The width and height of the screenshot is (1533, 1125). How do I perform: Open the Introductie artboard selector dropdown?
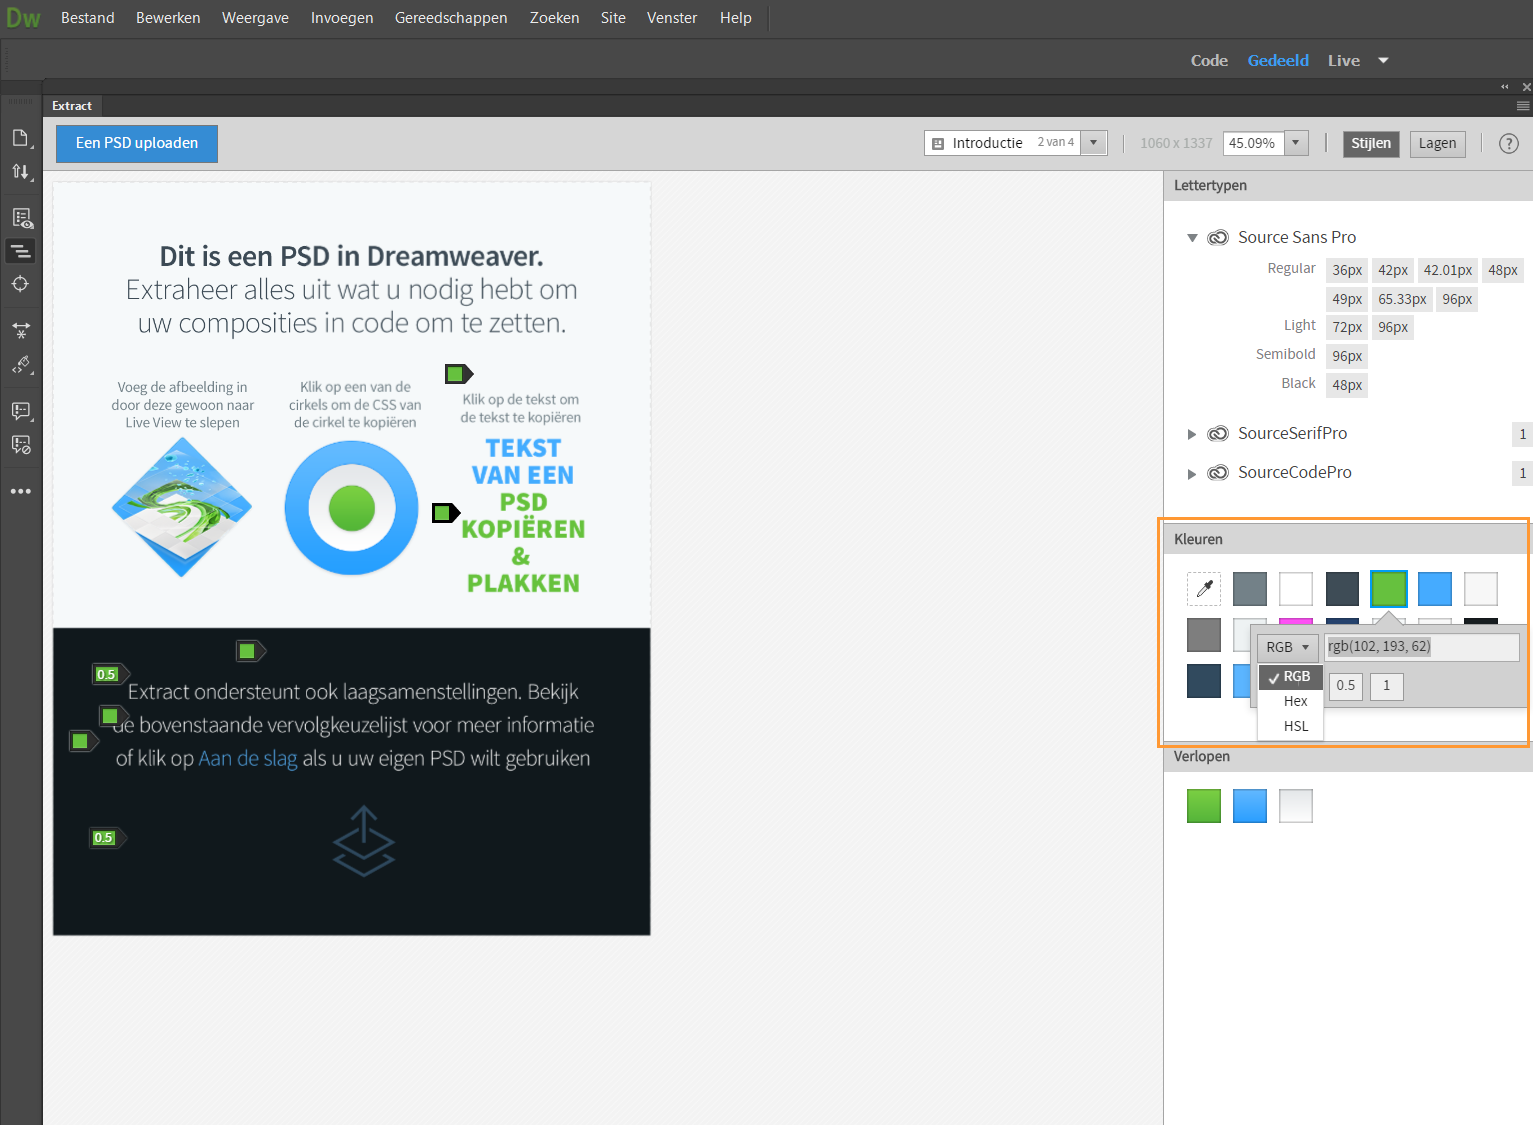coord(1093,143)
